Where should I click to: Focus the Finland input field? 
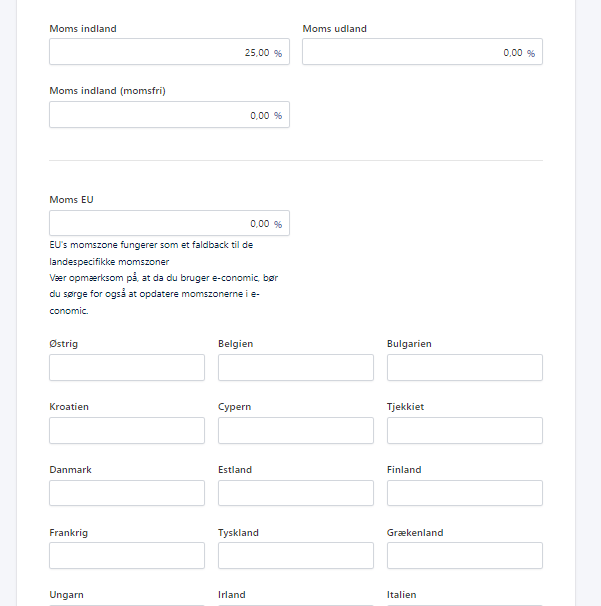[465, 493]
